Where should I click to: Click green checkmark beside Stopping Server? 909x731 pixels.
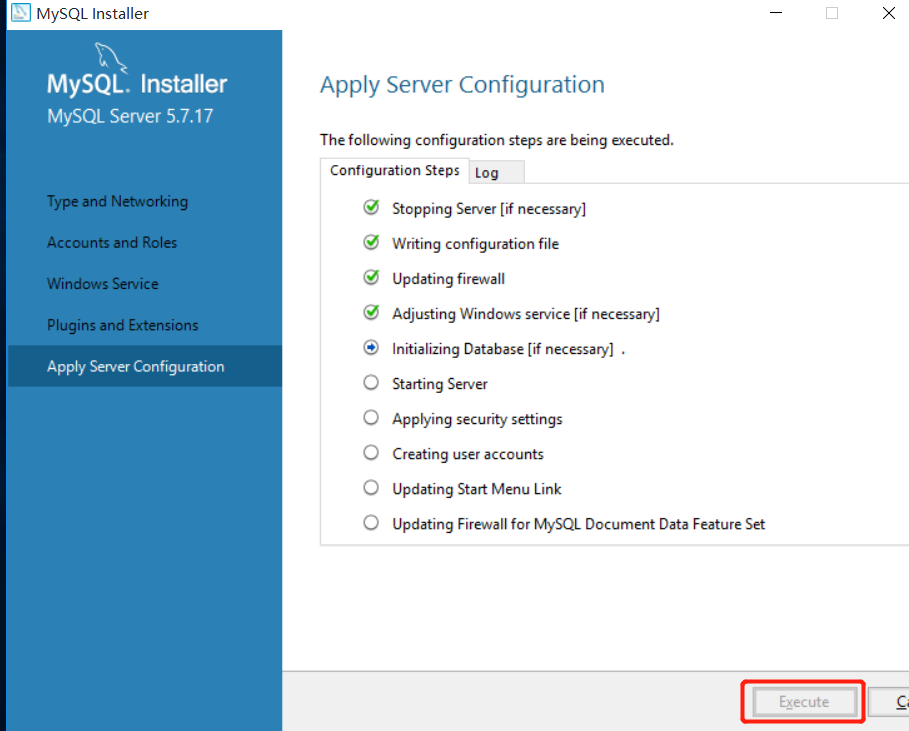371,208
